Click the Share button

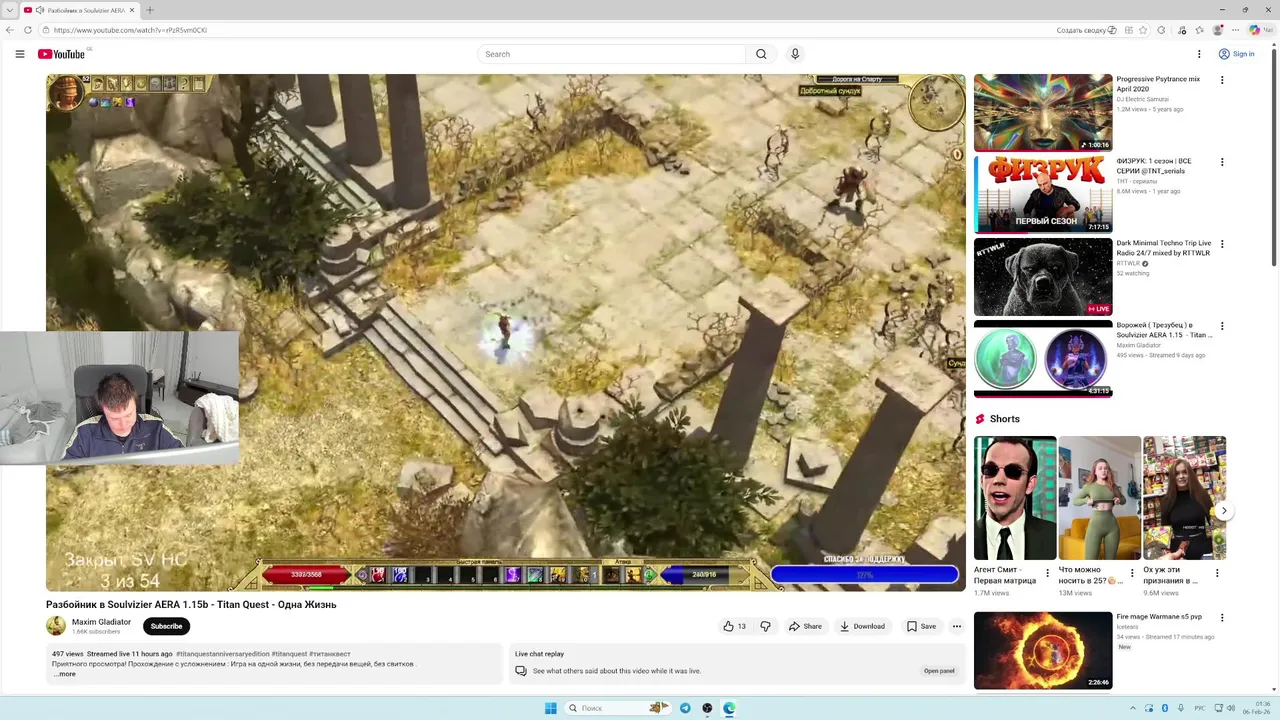(805, 626)
